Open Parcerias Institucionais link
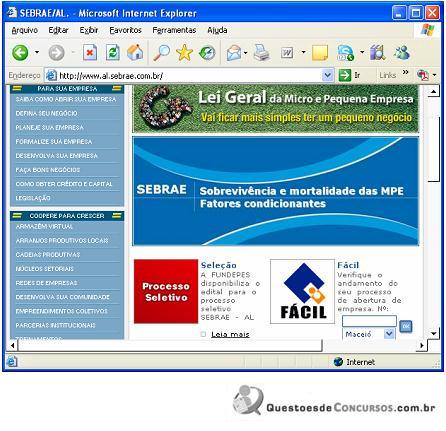Screen dimensions: 446x431 click(x=55, y=325)
